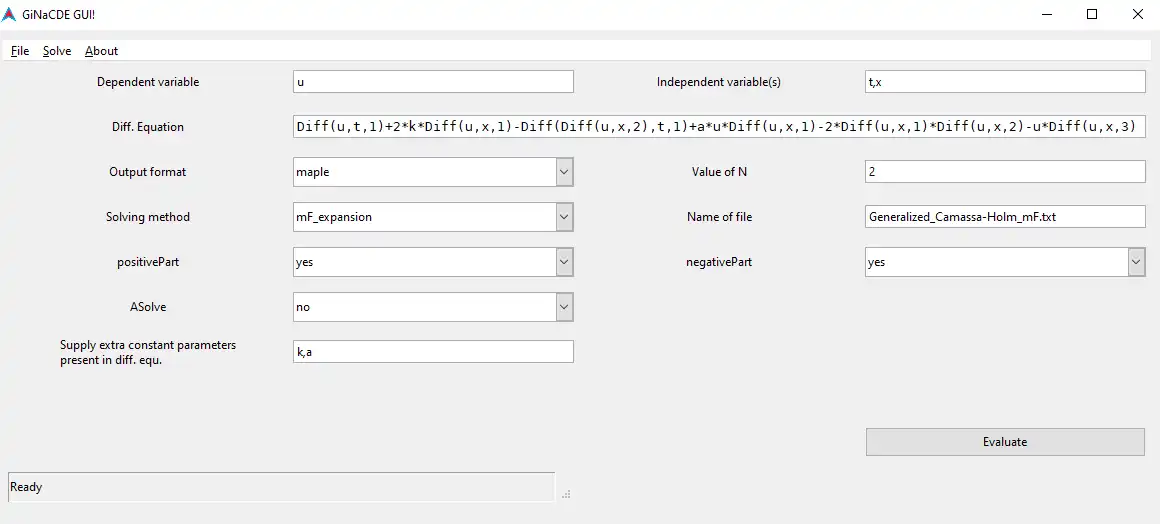
Task: Expand the Solving method dropdown
Action: click(564, 217)
